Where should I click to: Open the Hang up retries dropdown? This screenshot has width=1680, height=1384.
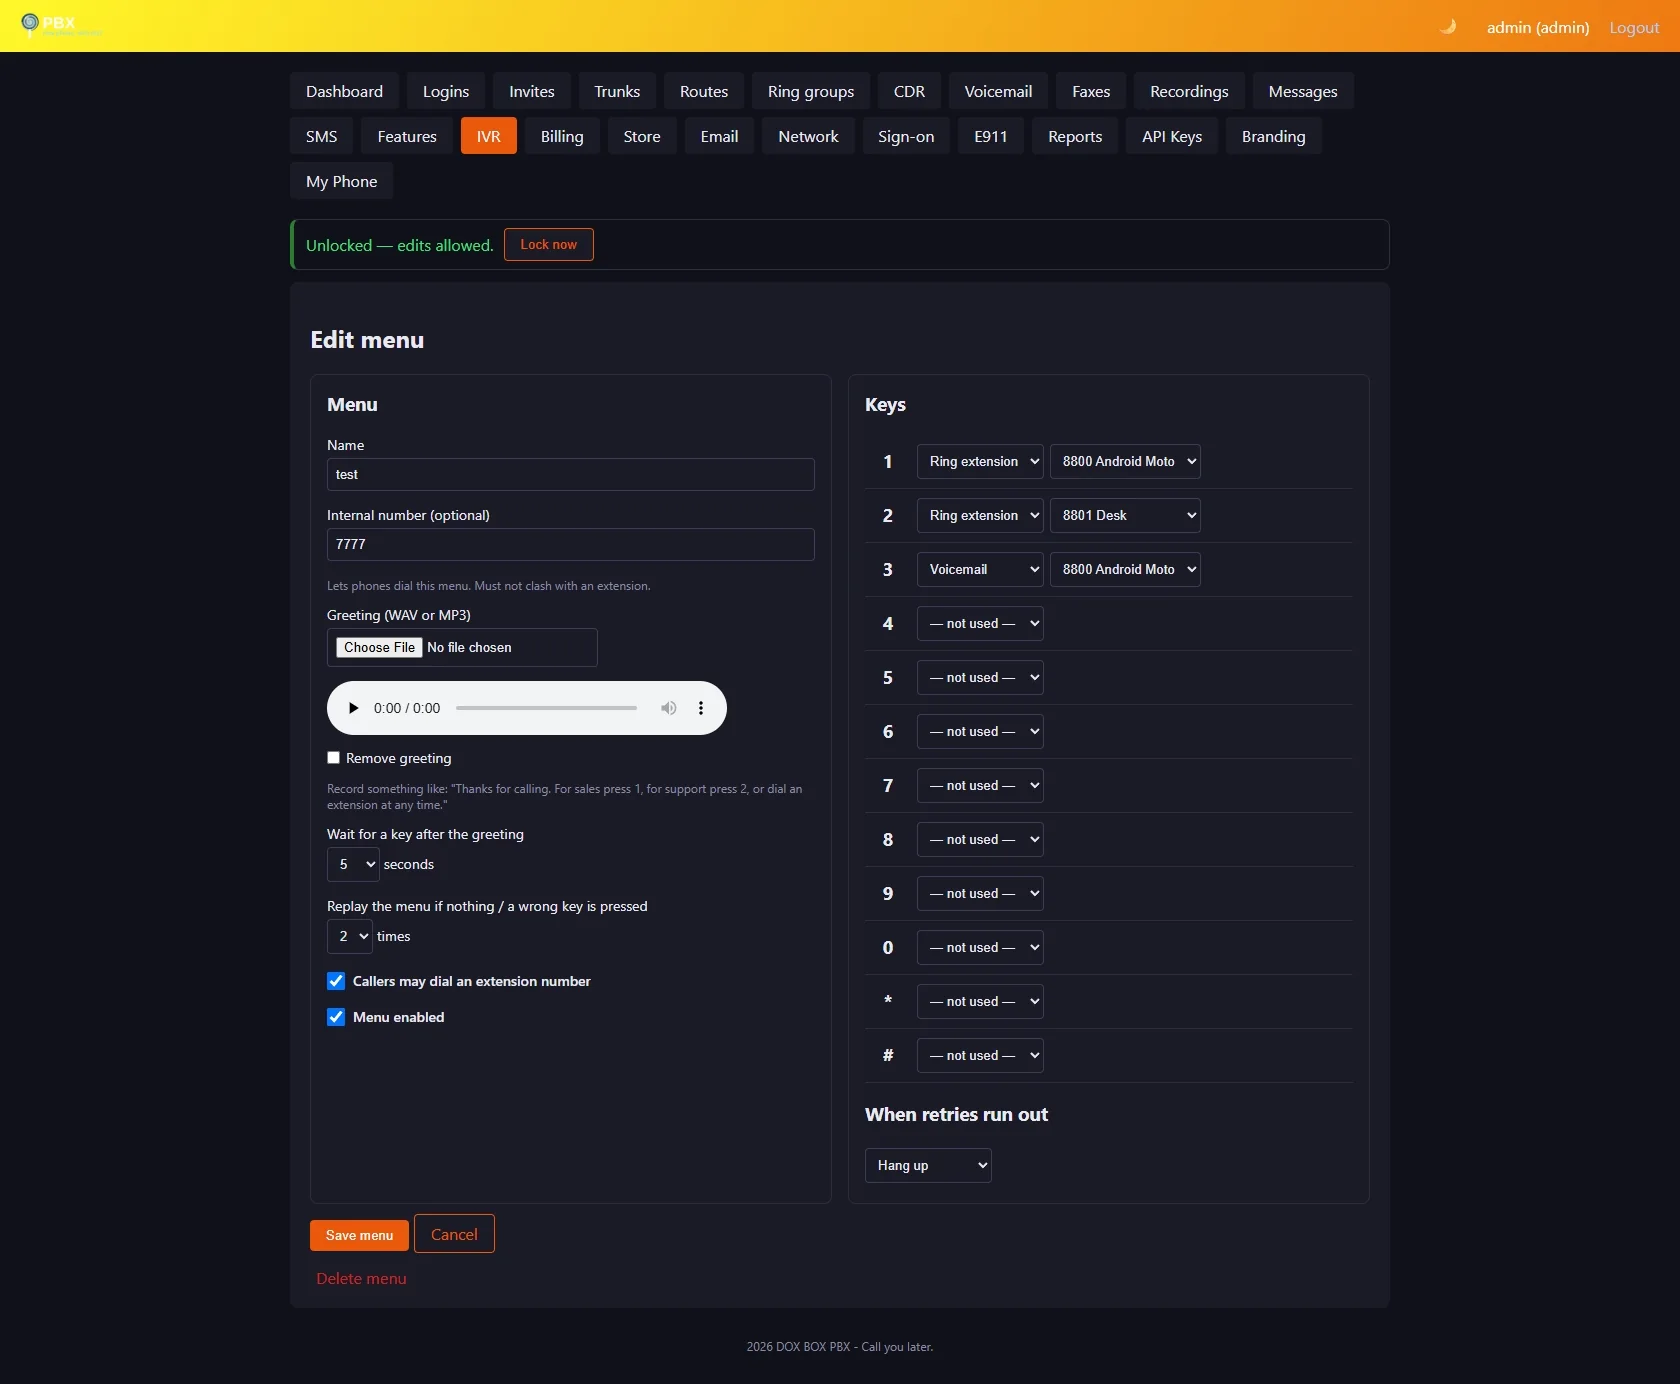(x=928, y=1165)
